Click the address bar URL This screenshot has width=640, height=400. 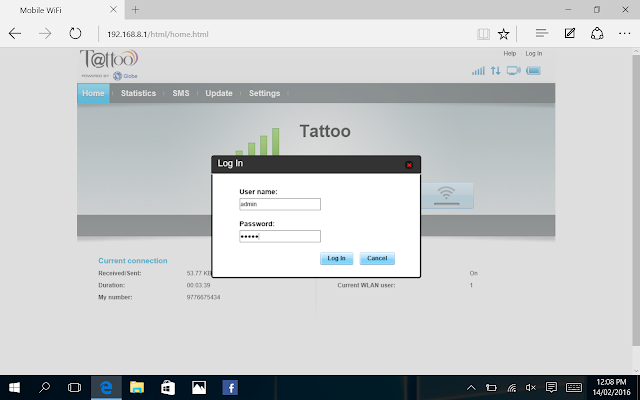pos(158,34)
